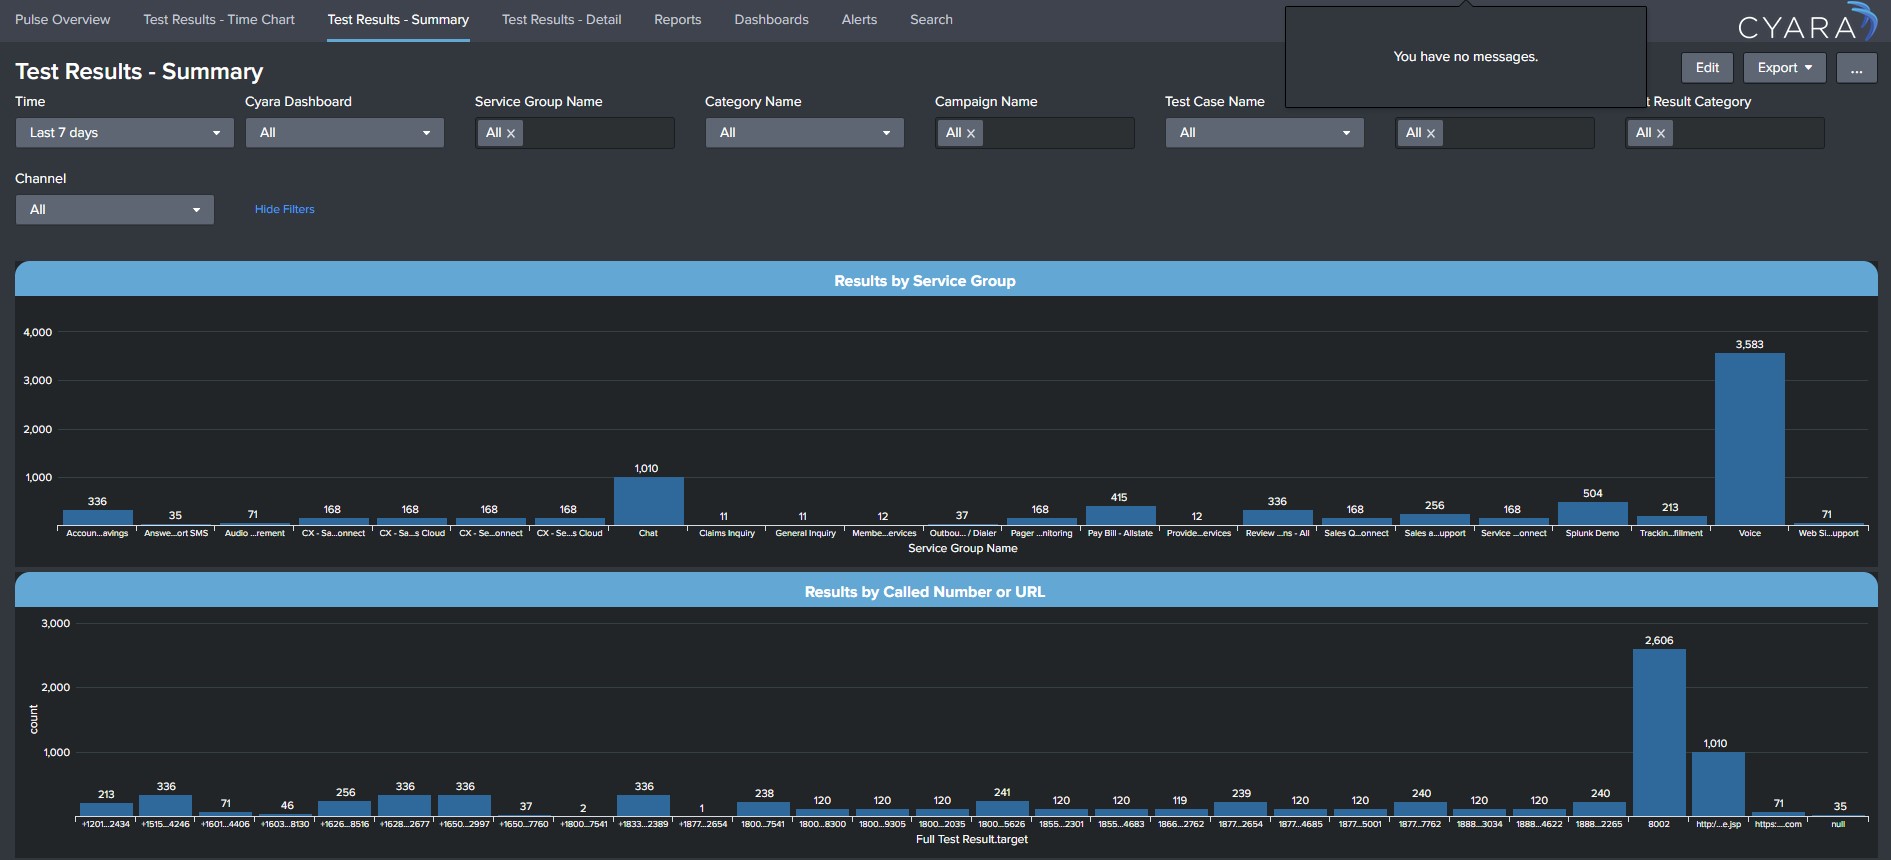Open the Export dropdown button
The height and width of the screenshot is (860, 1891).
click(1785, 68)
